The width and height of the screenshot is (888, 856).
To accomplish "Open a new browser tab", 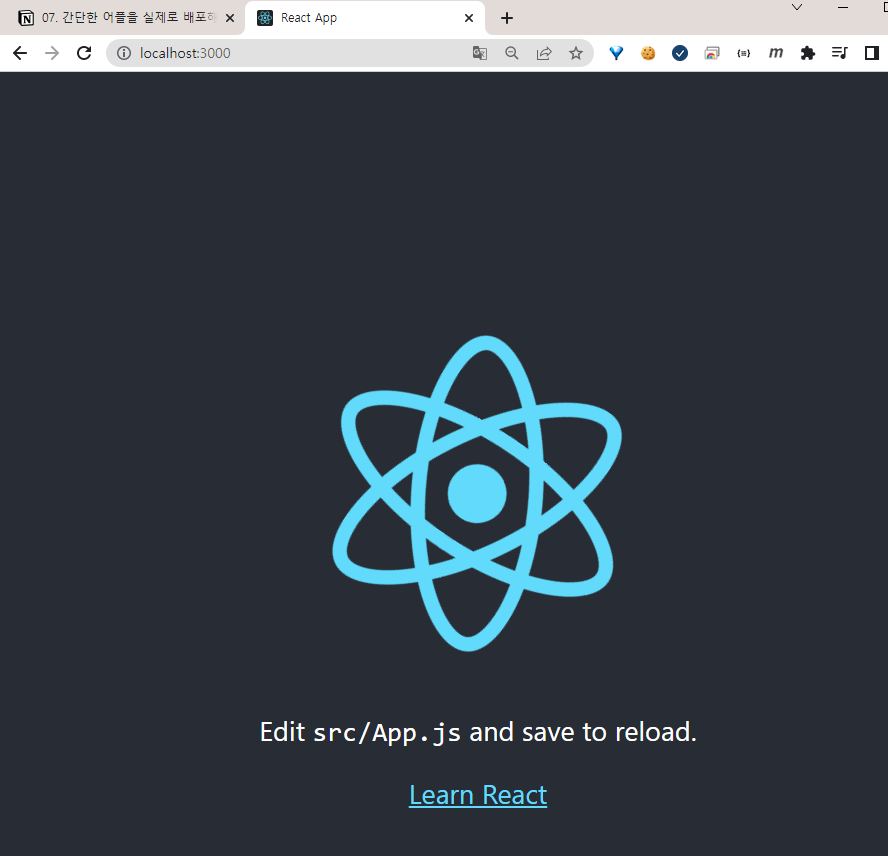I will tap(507, 18).
